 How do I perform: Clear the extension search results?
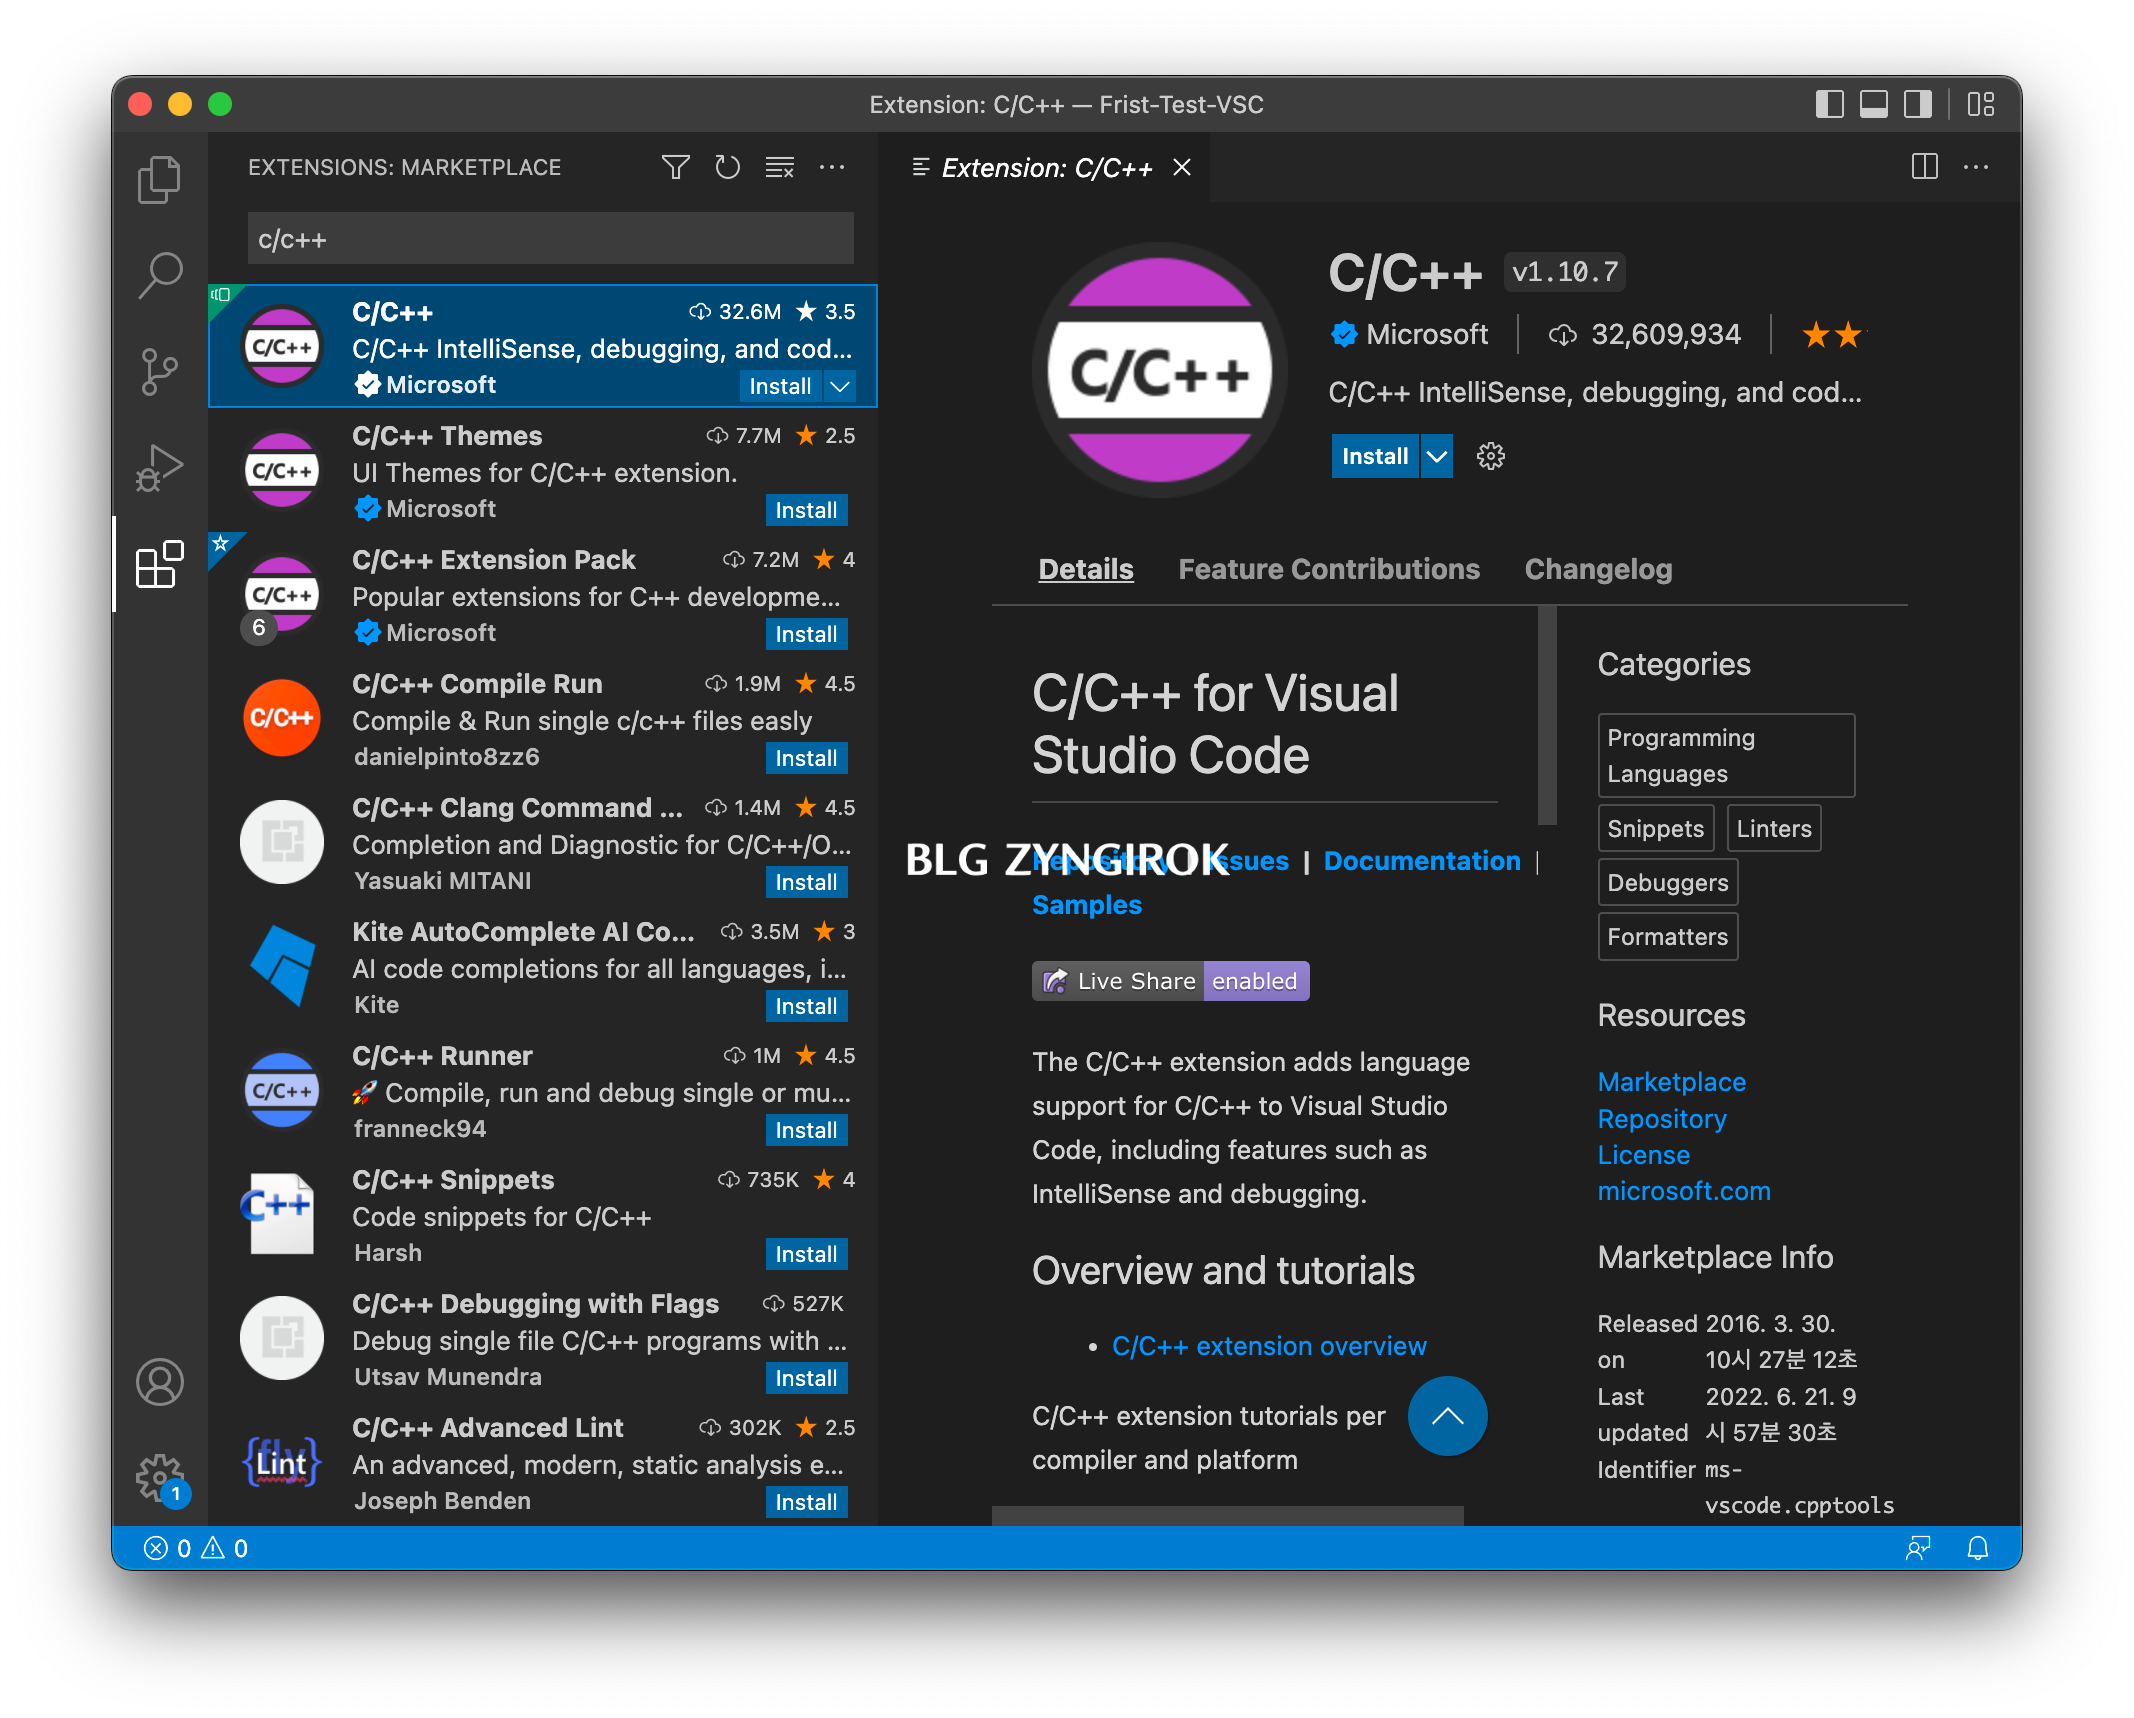[780, 167]
